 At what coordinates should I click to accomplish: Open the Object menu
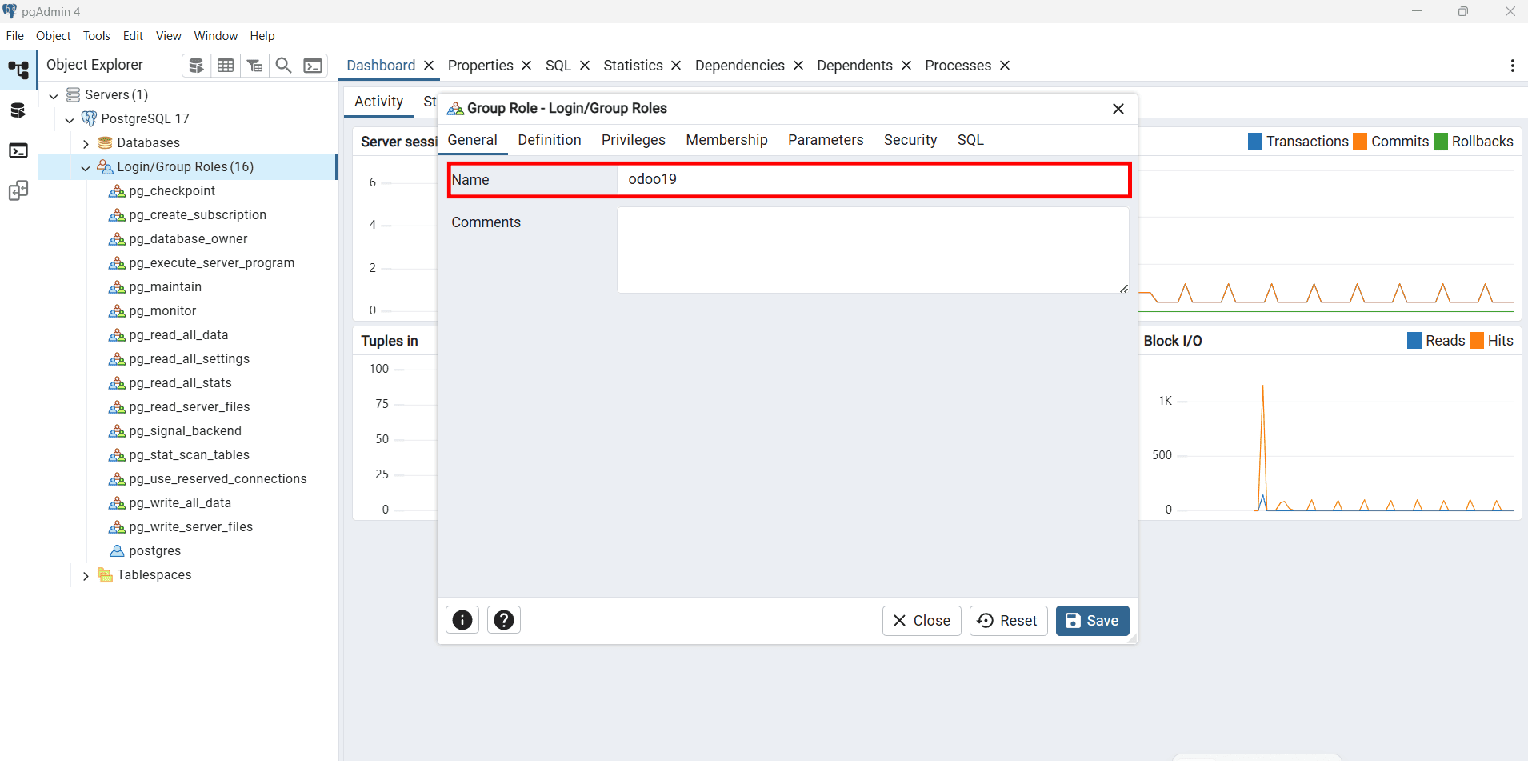53,35
